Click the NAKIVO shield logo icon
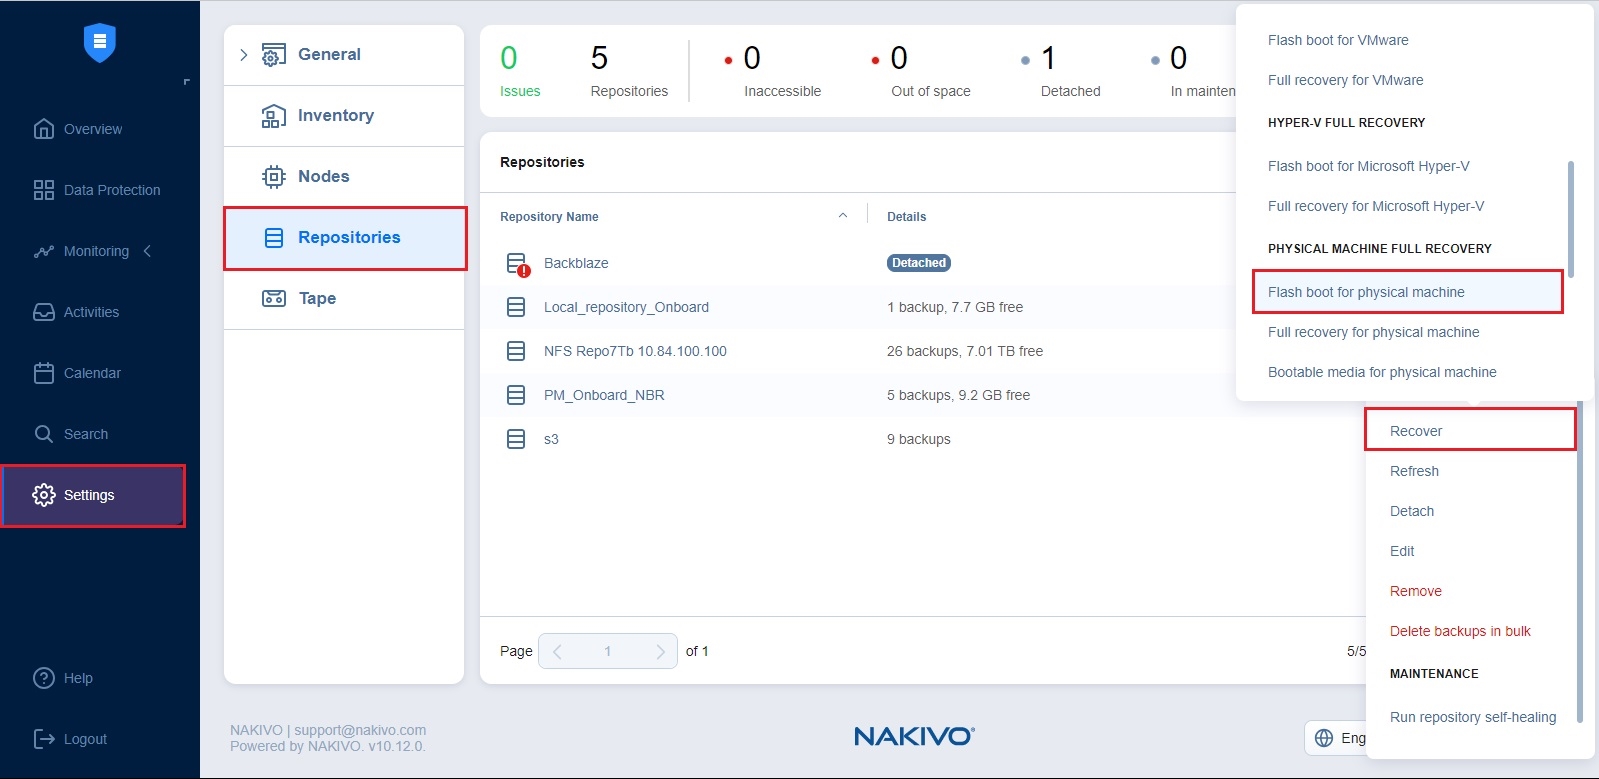Image resolution: width=1599 pixels, height=779 pixels. (x=99, y=43)
